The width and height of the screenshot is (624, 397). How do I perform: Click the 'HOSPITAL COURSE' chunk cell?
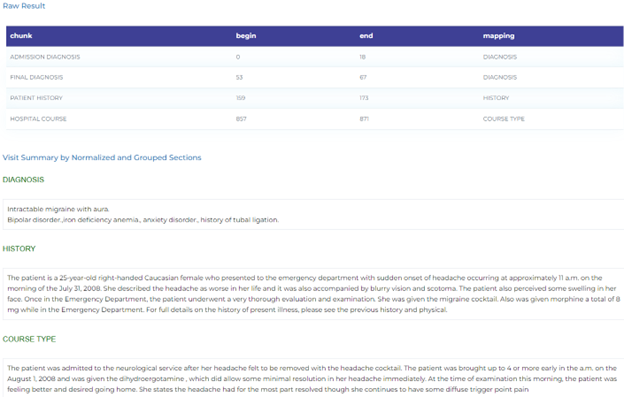coord(38,119)
